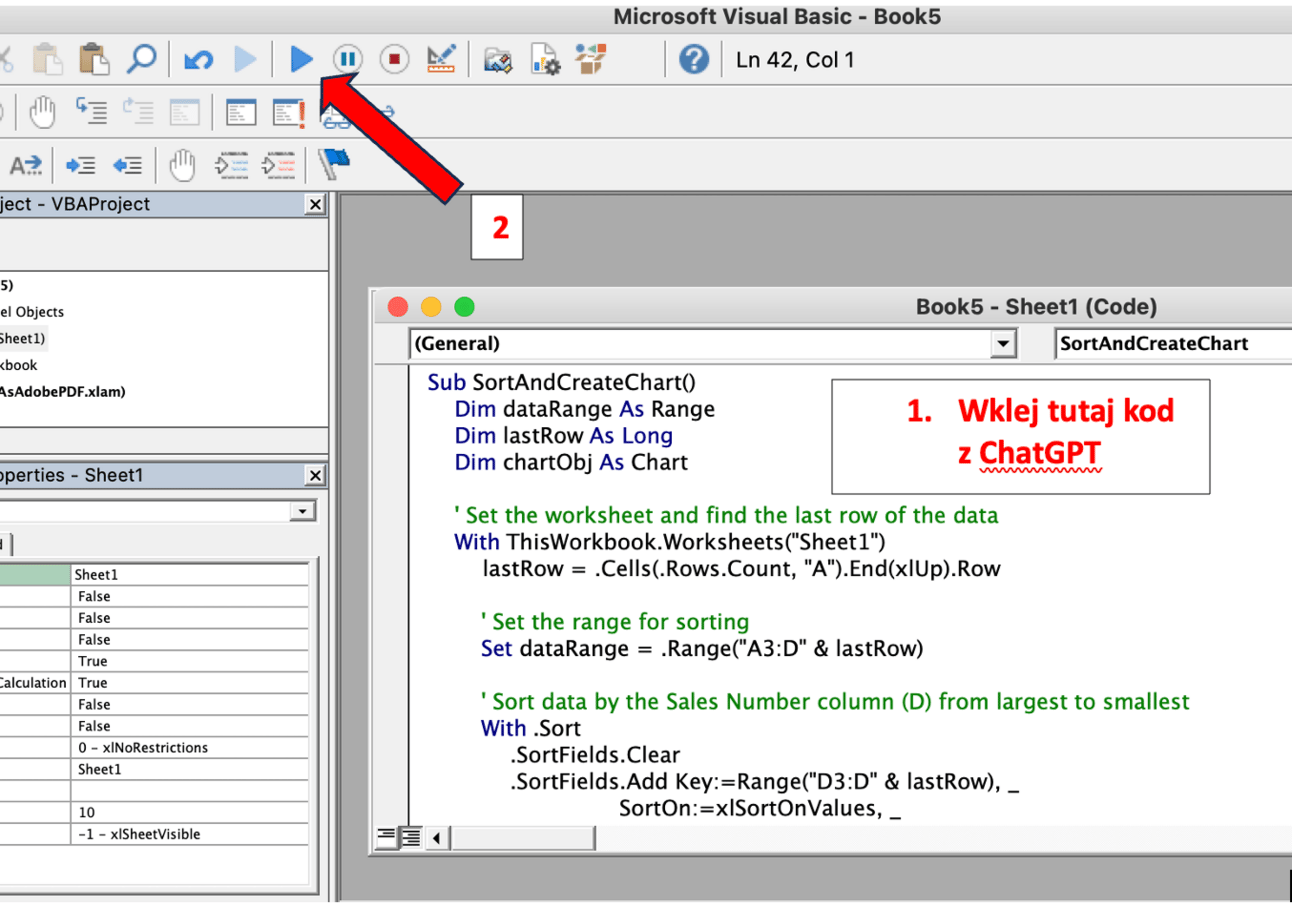Select the 'kbook' item in project tree

(19, 365)
